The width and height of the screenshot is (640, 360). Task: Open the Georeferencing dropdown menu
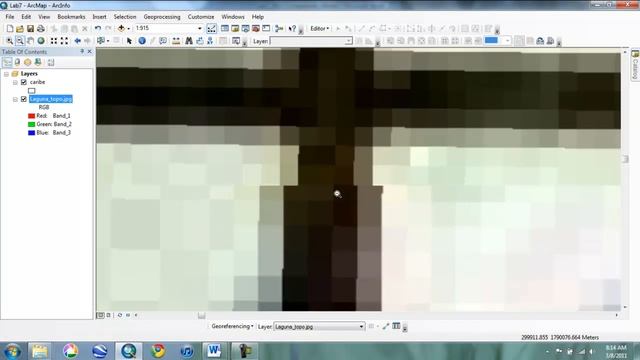(x=232, y=326)
